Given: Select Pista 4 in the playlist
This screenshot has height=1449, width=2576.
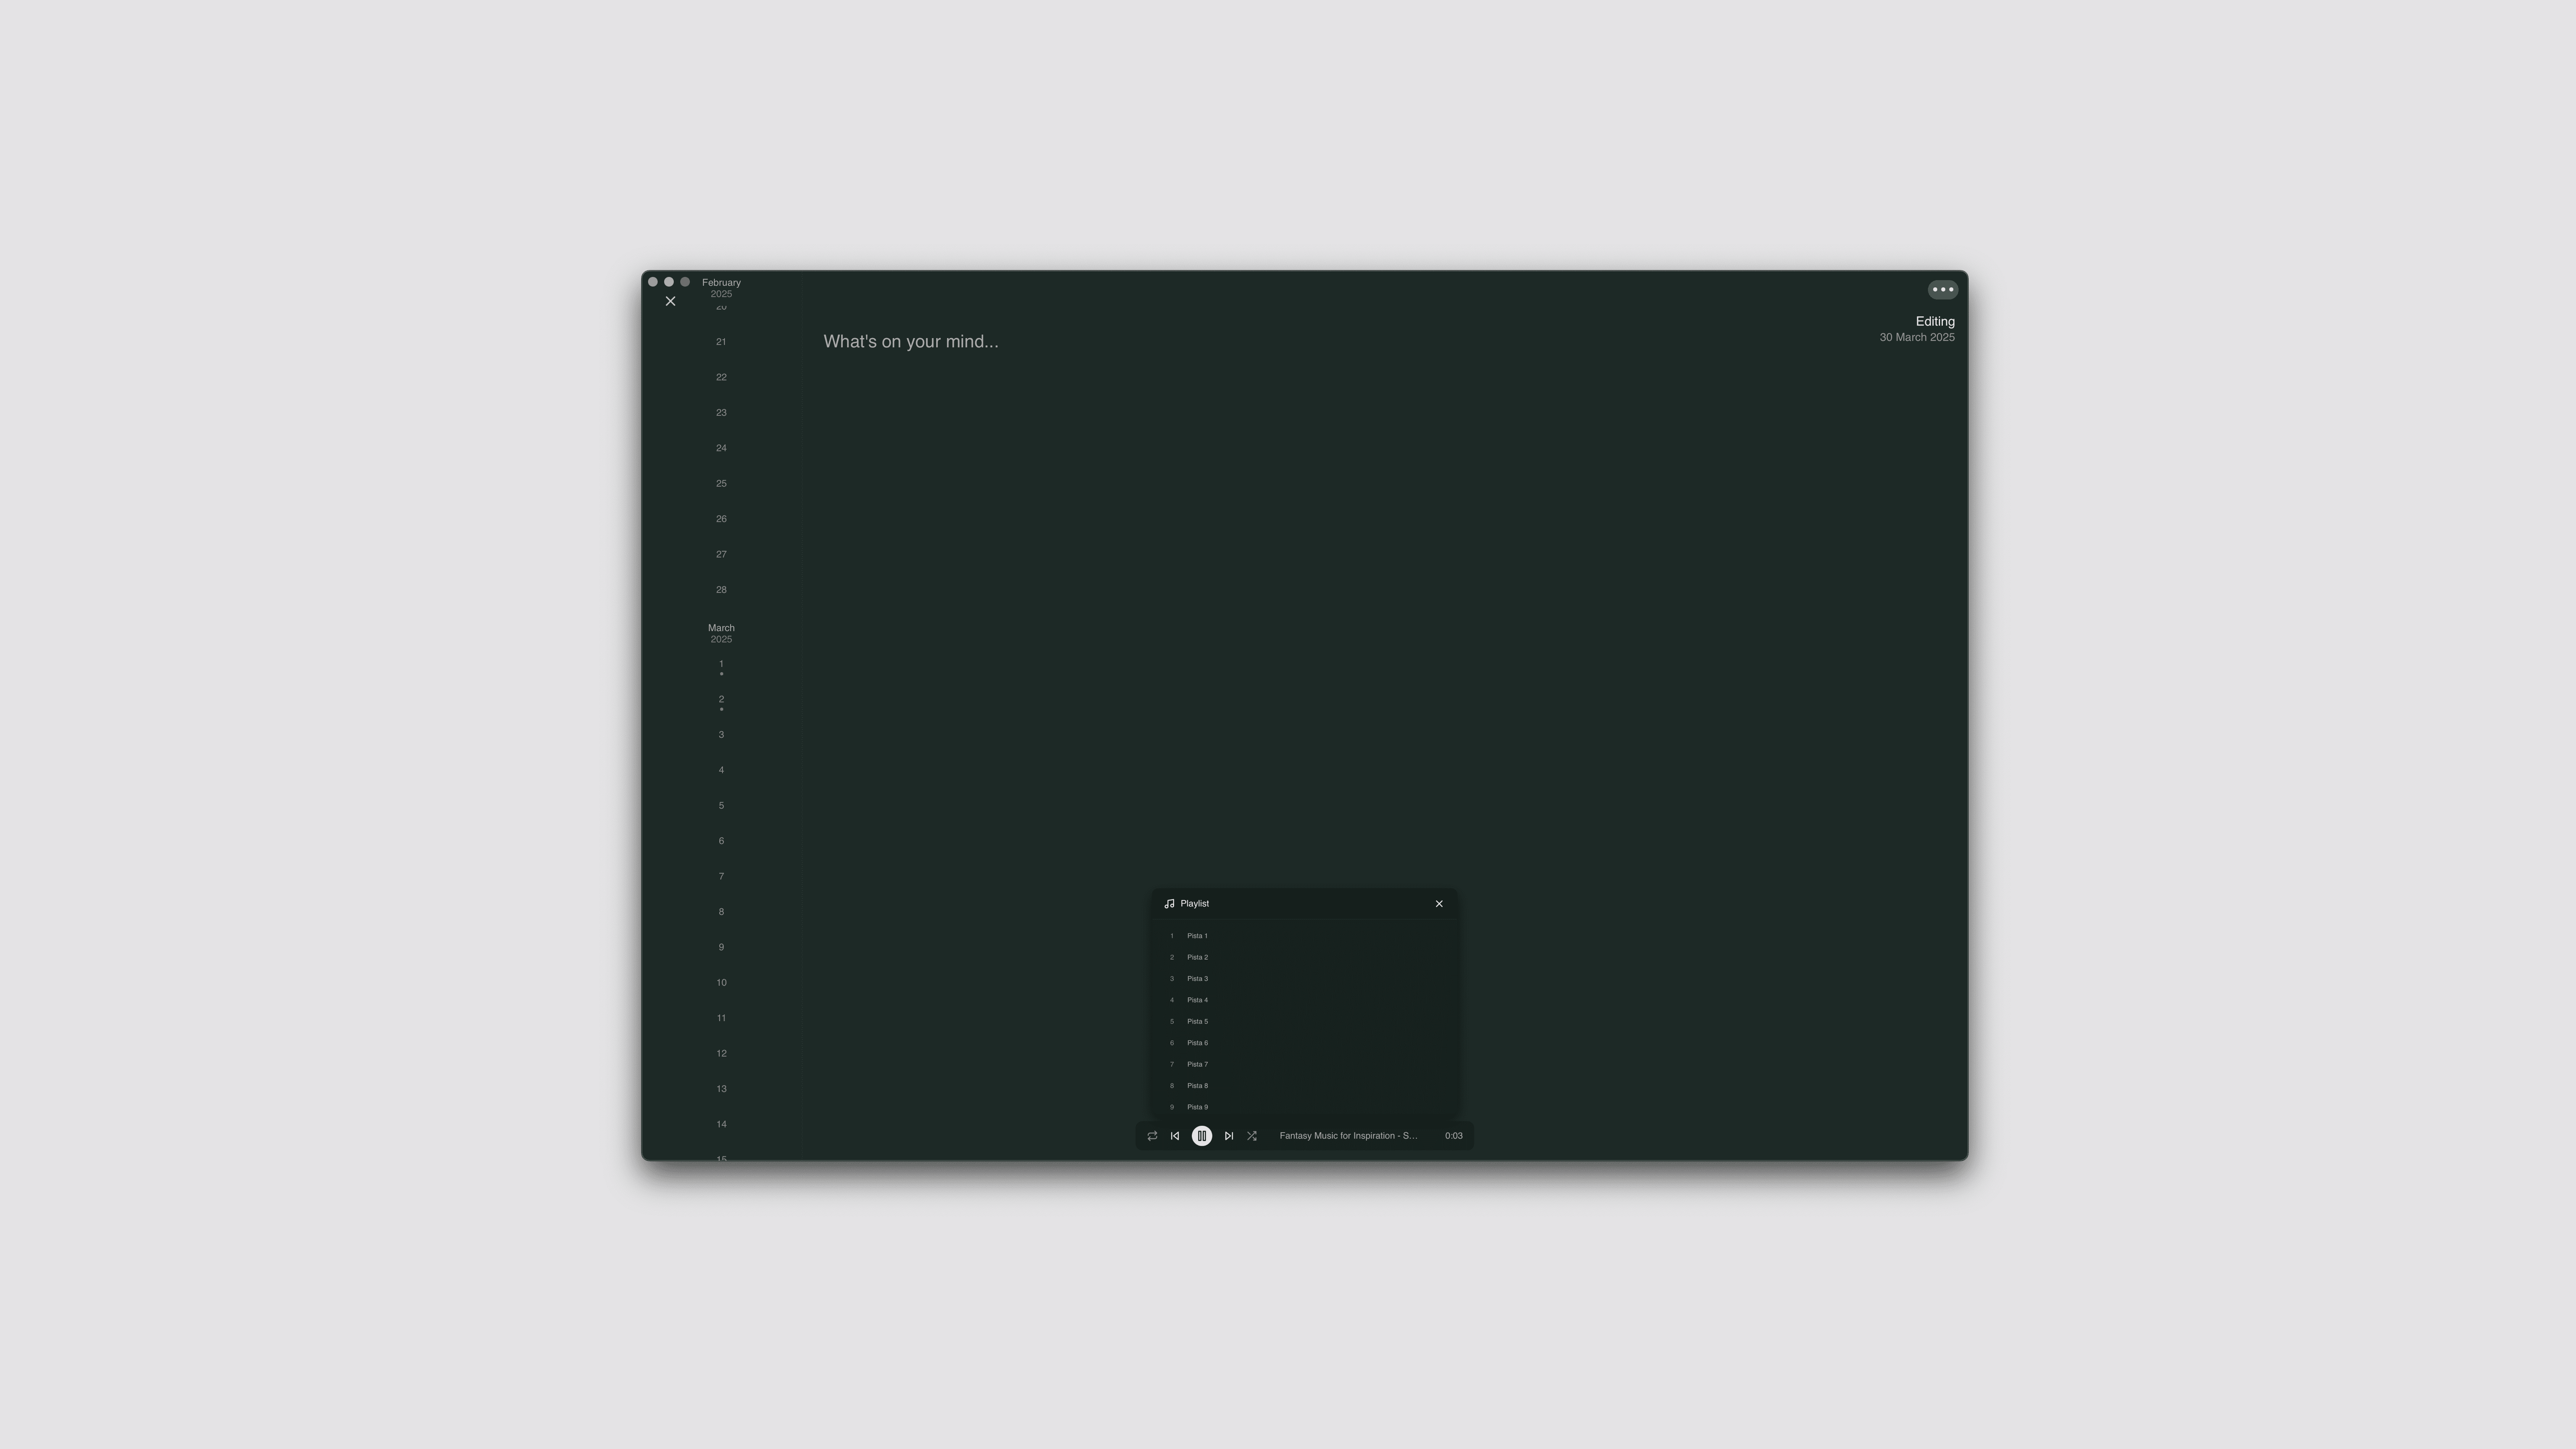Looking at the screenshot, I should pos(1197,1000).
